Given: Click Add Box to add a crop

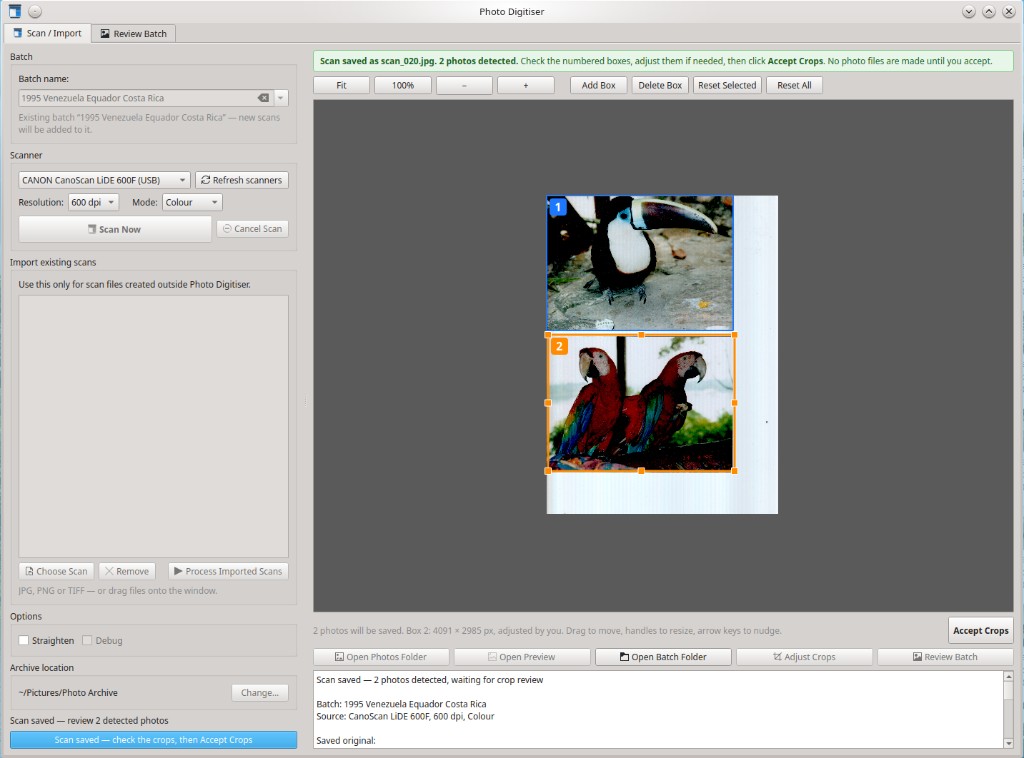Looking at the screenshot, I should tap(598, 86).
